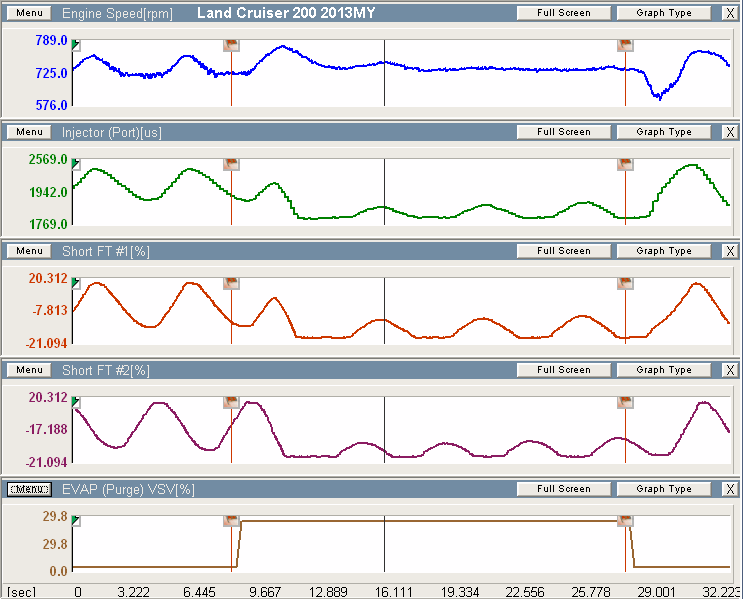Select second flag marker on Short FT #1 graph

coord(625,283)
